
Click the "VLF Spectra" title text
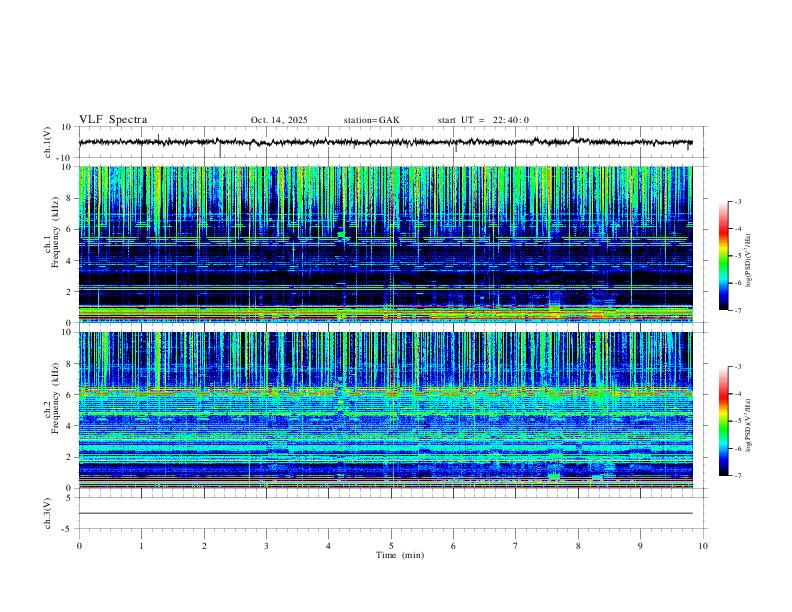click(x=113, y=120)
